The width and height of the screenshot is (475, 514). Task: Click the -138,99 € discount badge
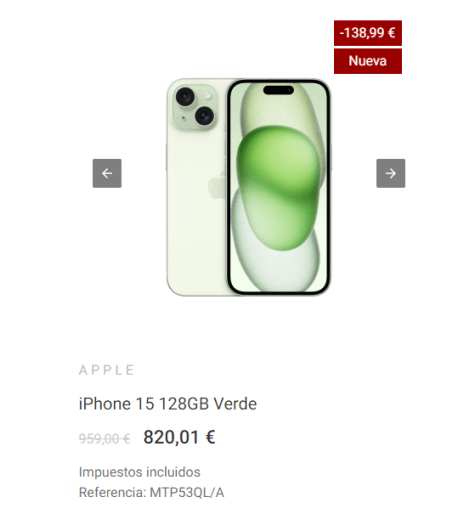(x=368, y=33)
